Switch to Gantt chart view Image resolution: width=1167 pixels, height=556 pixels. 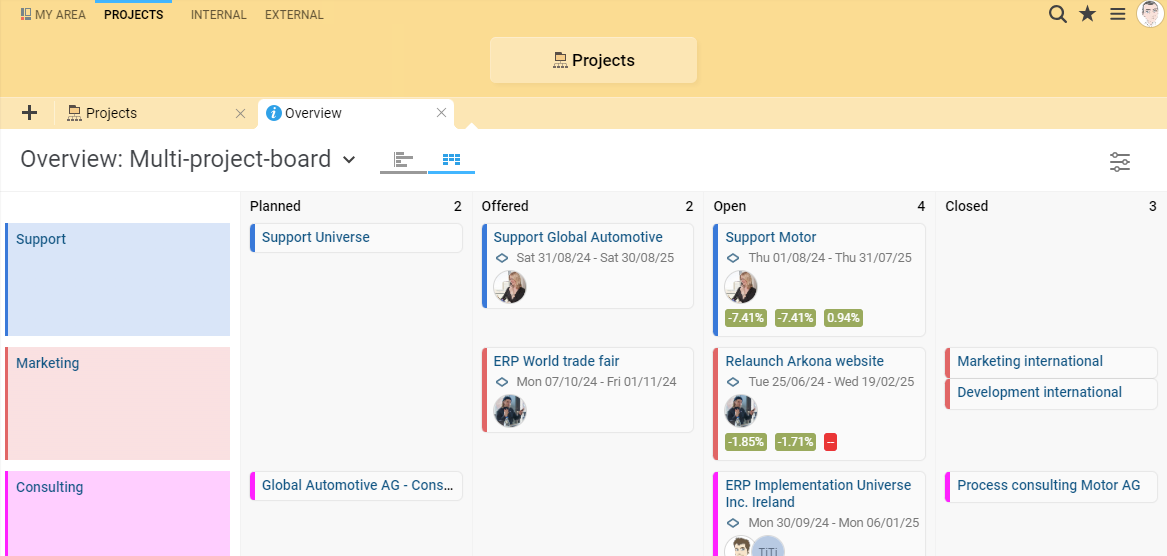(x=403, y=159)
